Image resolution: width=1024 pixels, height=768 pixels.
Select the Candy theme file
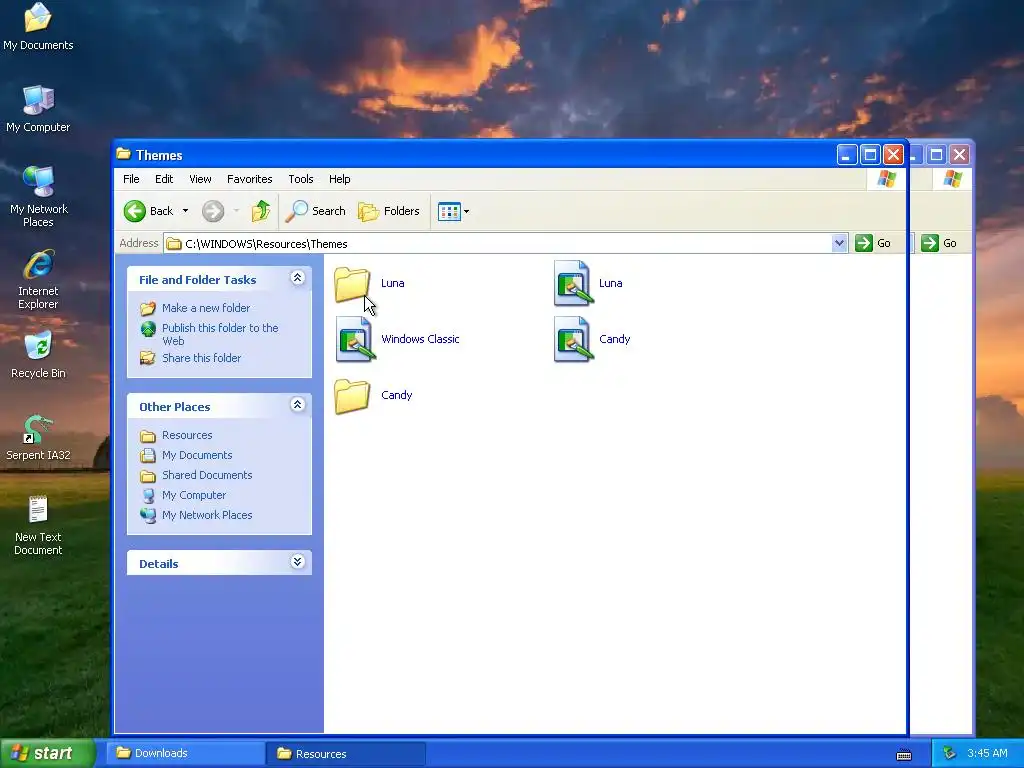(x=592, y=339)
